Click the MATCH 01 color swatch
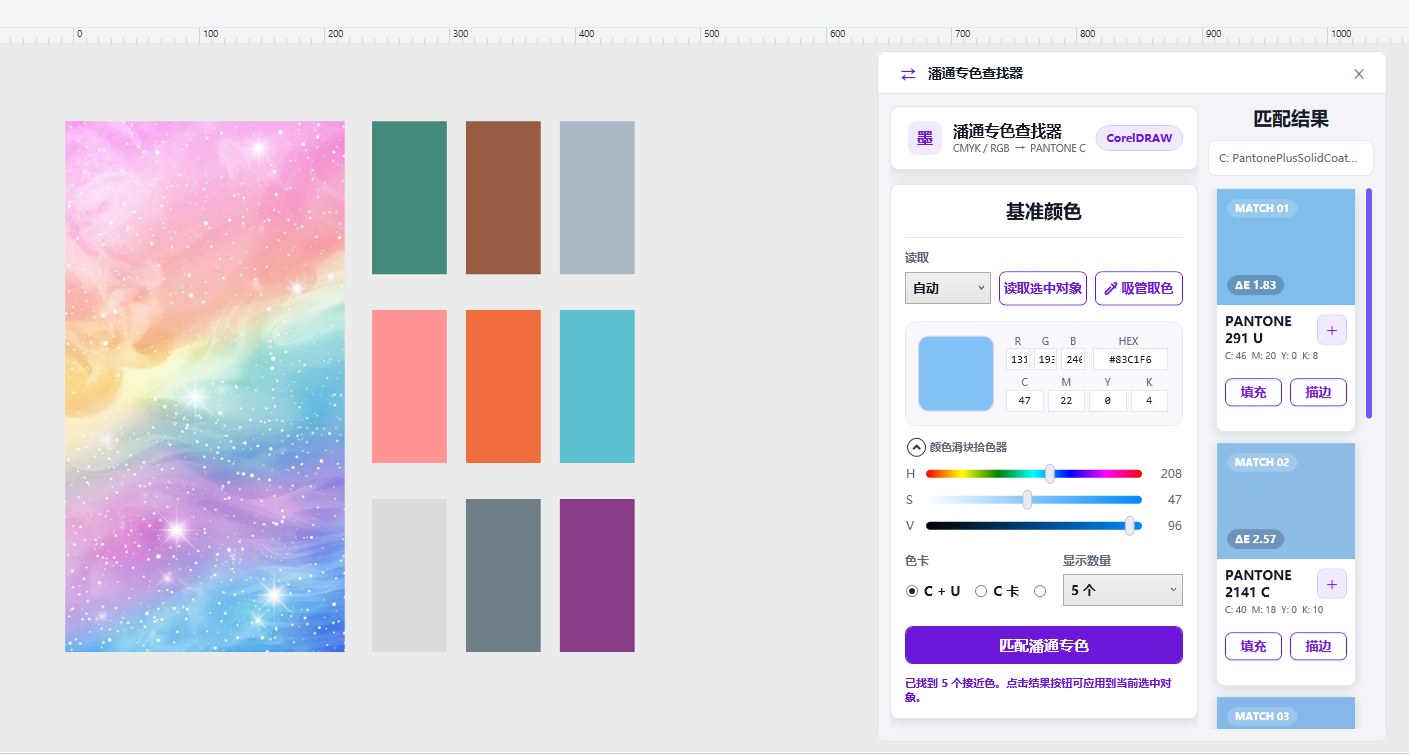 (1286, 247)
